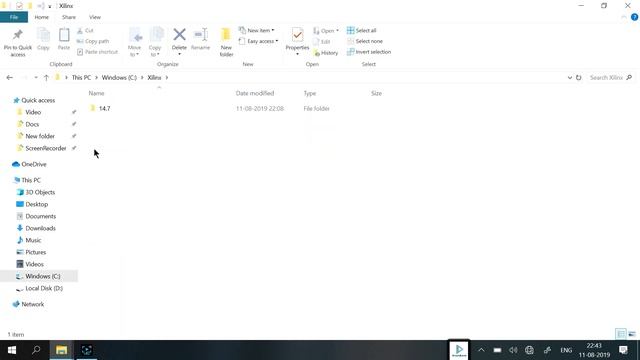Pin the folder to Quick access
The height and width of the screenshot is (360, 640).
pos(18,42)
